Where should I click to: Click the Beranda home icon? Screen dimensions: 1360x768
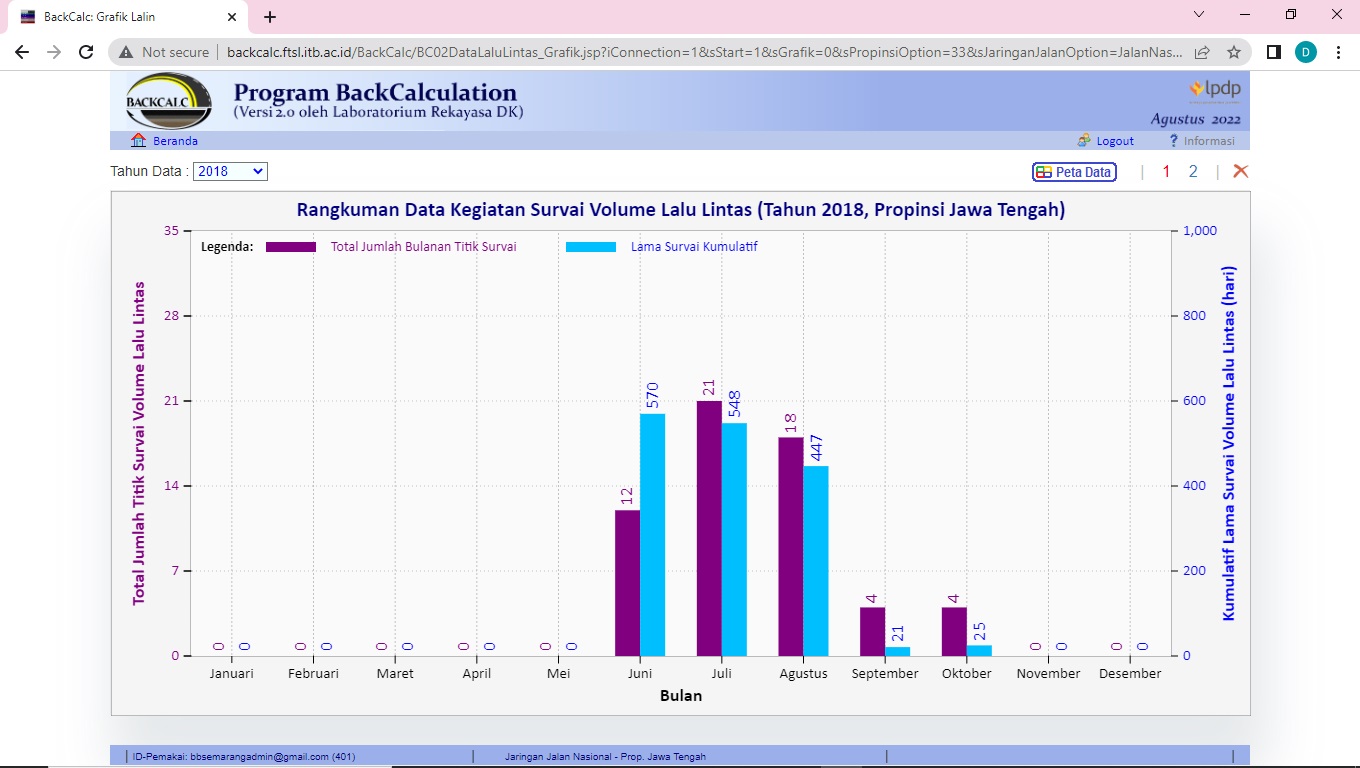click(139, 141)
